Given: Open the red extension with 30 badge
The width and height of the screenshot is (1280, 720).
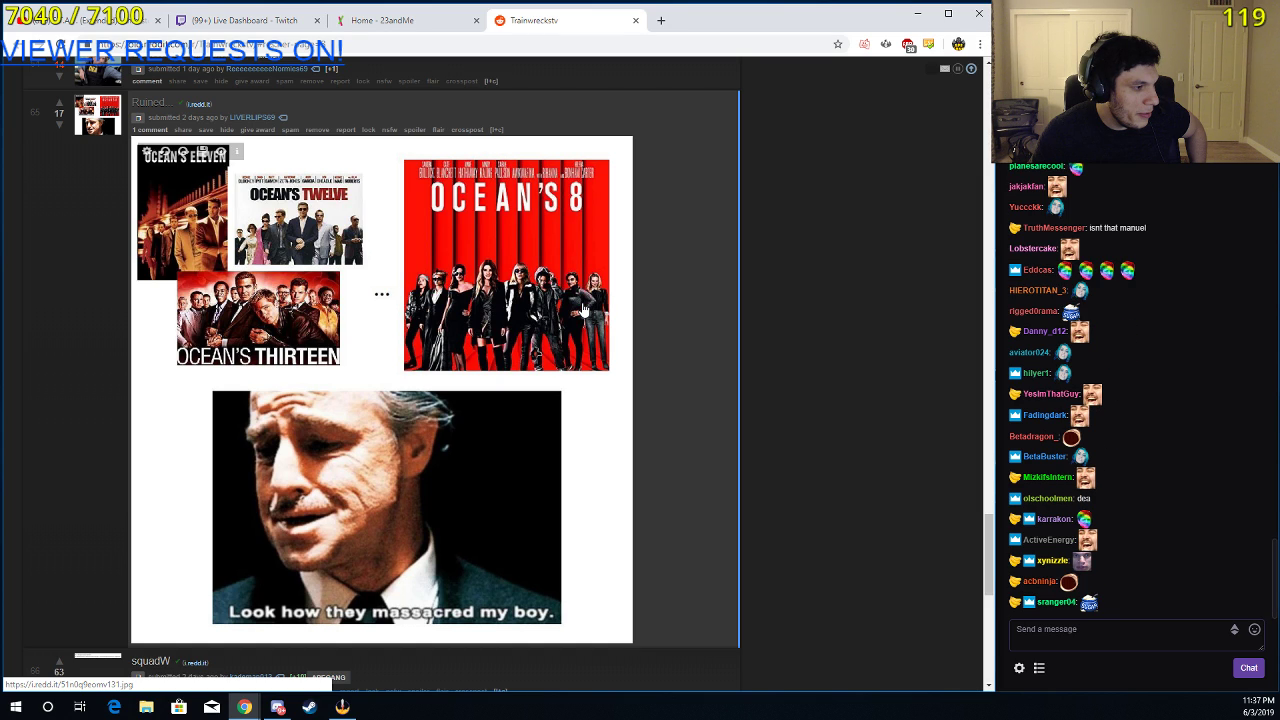Looking at the screenshot, I should point(908,44).
